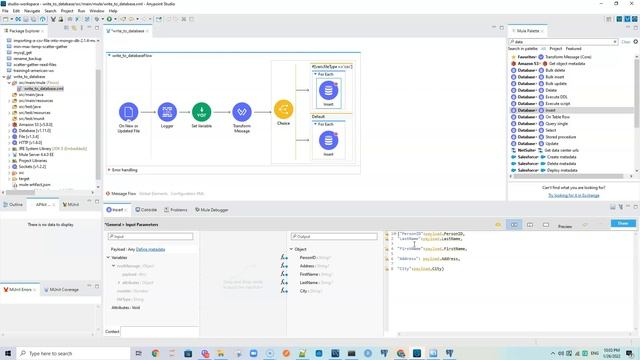Collapse the write_to_database project tree
This screenshot has width=640, height=360.
coord(4,77)
